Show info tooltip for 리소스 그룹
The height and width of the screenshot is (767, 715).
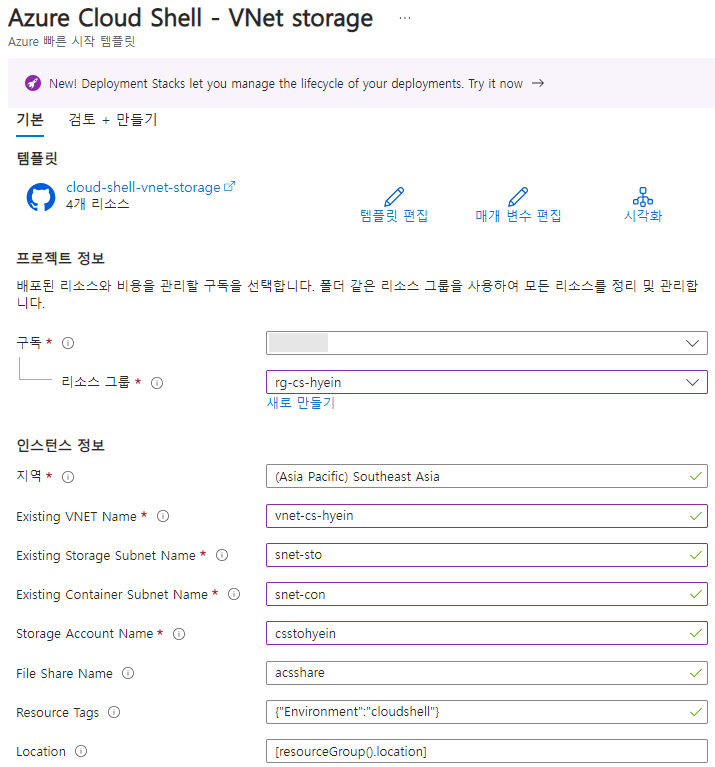point(157,383)
